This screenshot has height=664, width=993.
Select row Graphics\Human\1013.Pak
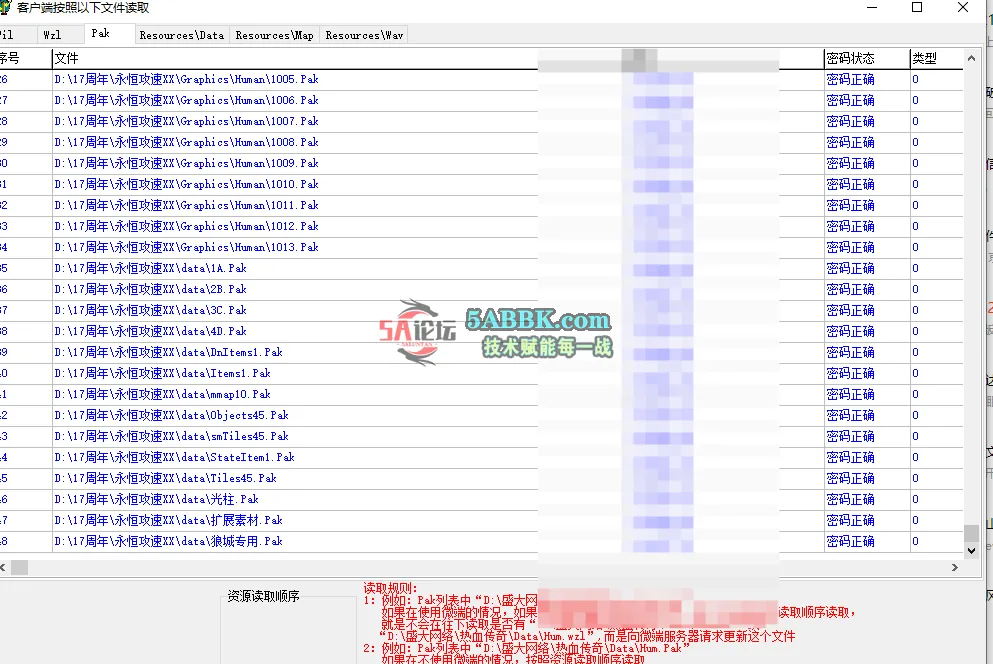(481, 247)
